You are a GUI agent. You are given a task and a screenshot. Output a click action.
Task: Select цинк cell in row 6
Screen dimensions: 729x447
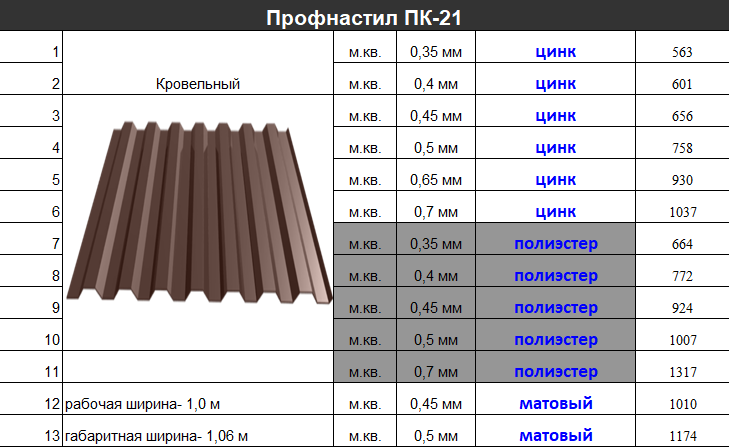556,207
